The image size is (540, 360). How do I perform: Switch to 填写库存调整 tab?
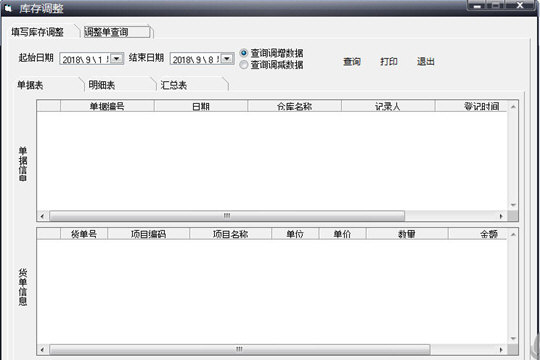(38, 32)
